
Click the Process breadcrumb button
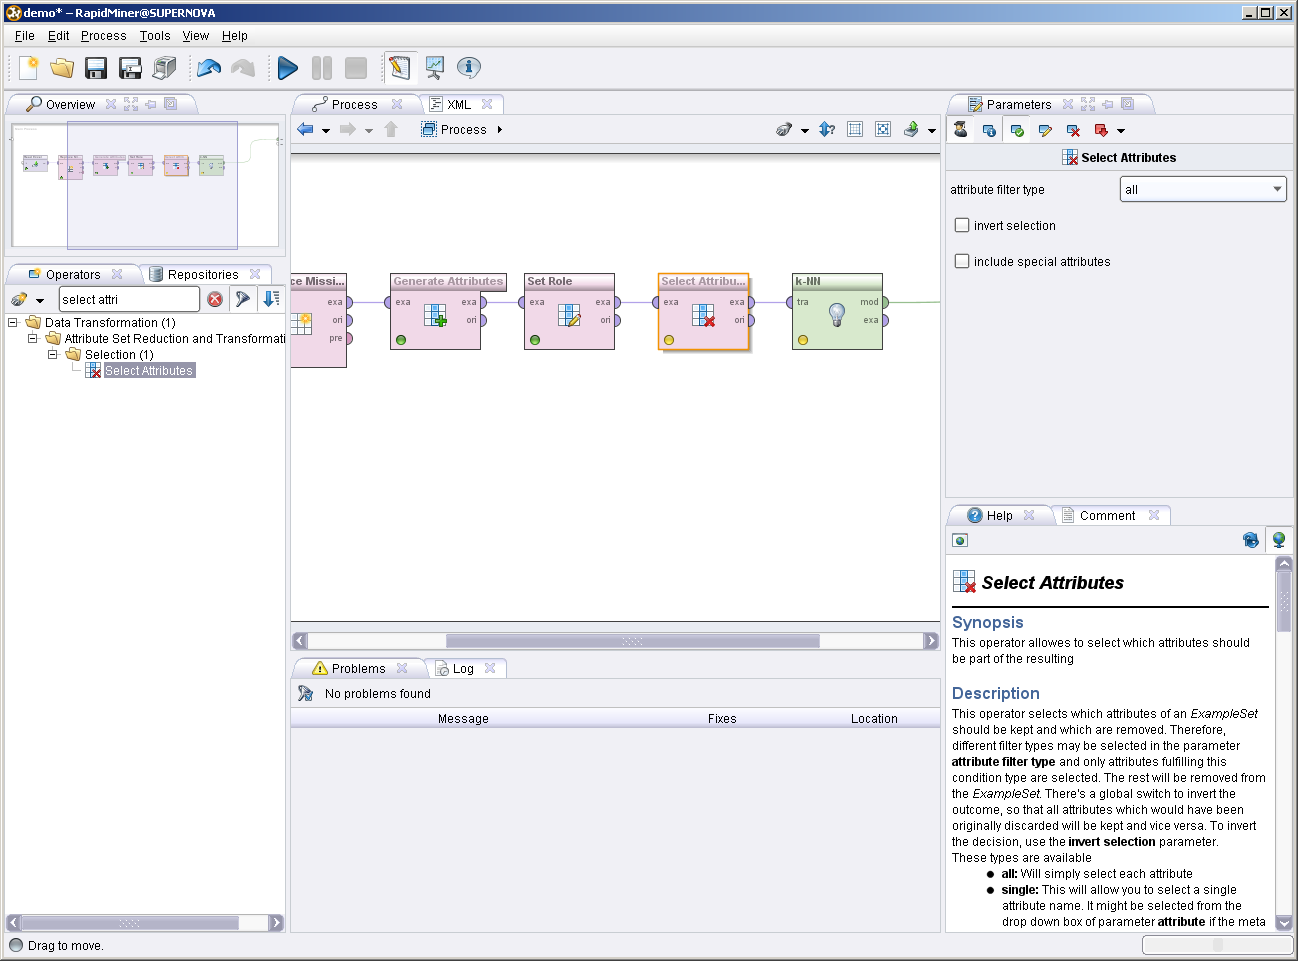[x=454, y=129]
